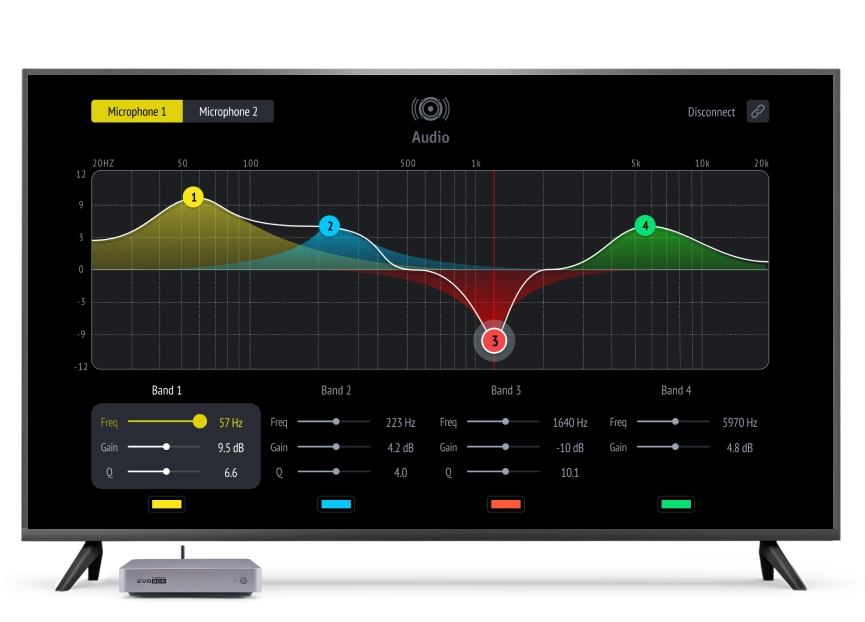
Task: Select blue EQ node 2 on graph
Action: [329, 226]
